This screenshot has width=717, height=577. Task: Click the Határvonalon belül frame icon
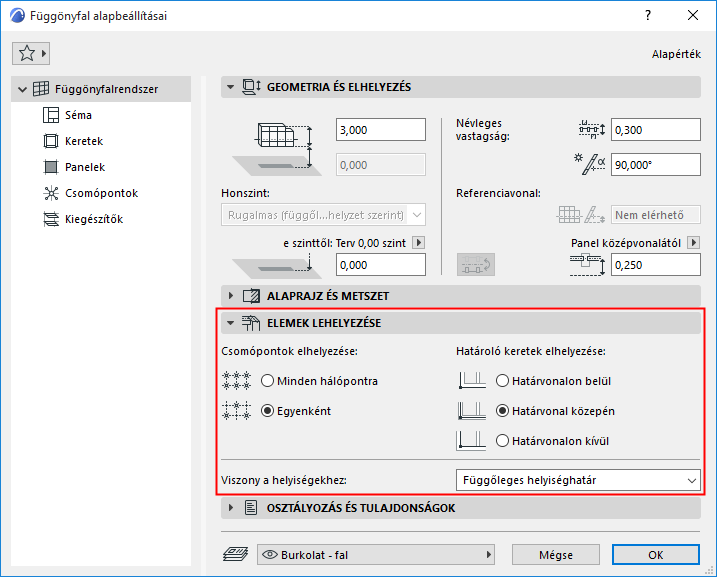click(472, 381)
